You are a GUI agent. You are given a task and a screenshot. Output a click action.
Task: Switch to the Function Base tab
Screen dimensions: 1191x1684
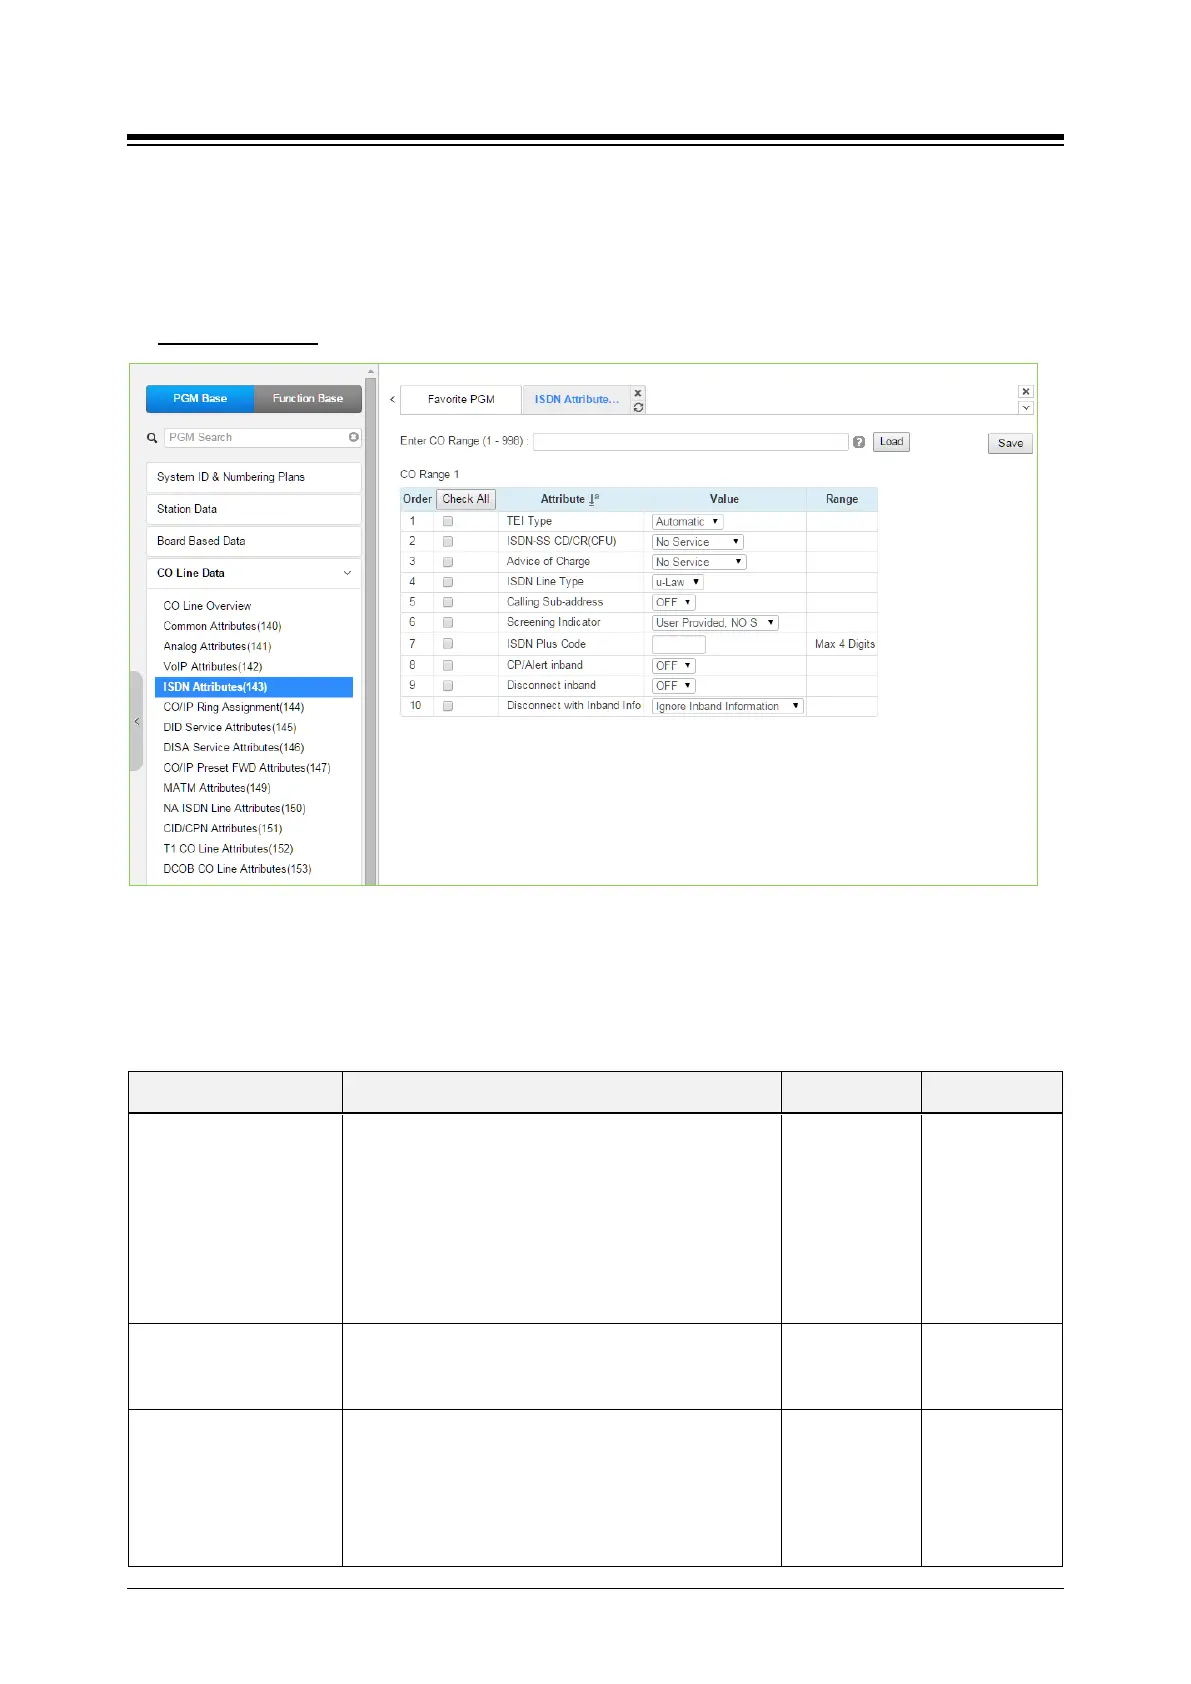308,398
